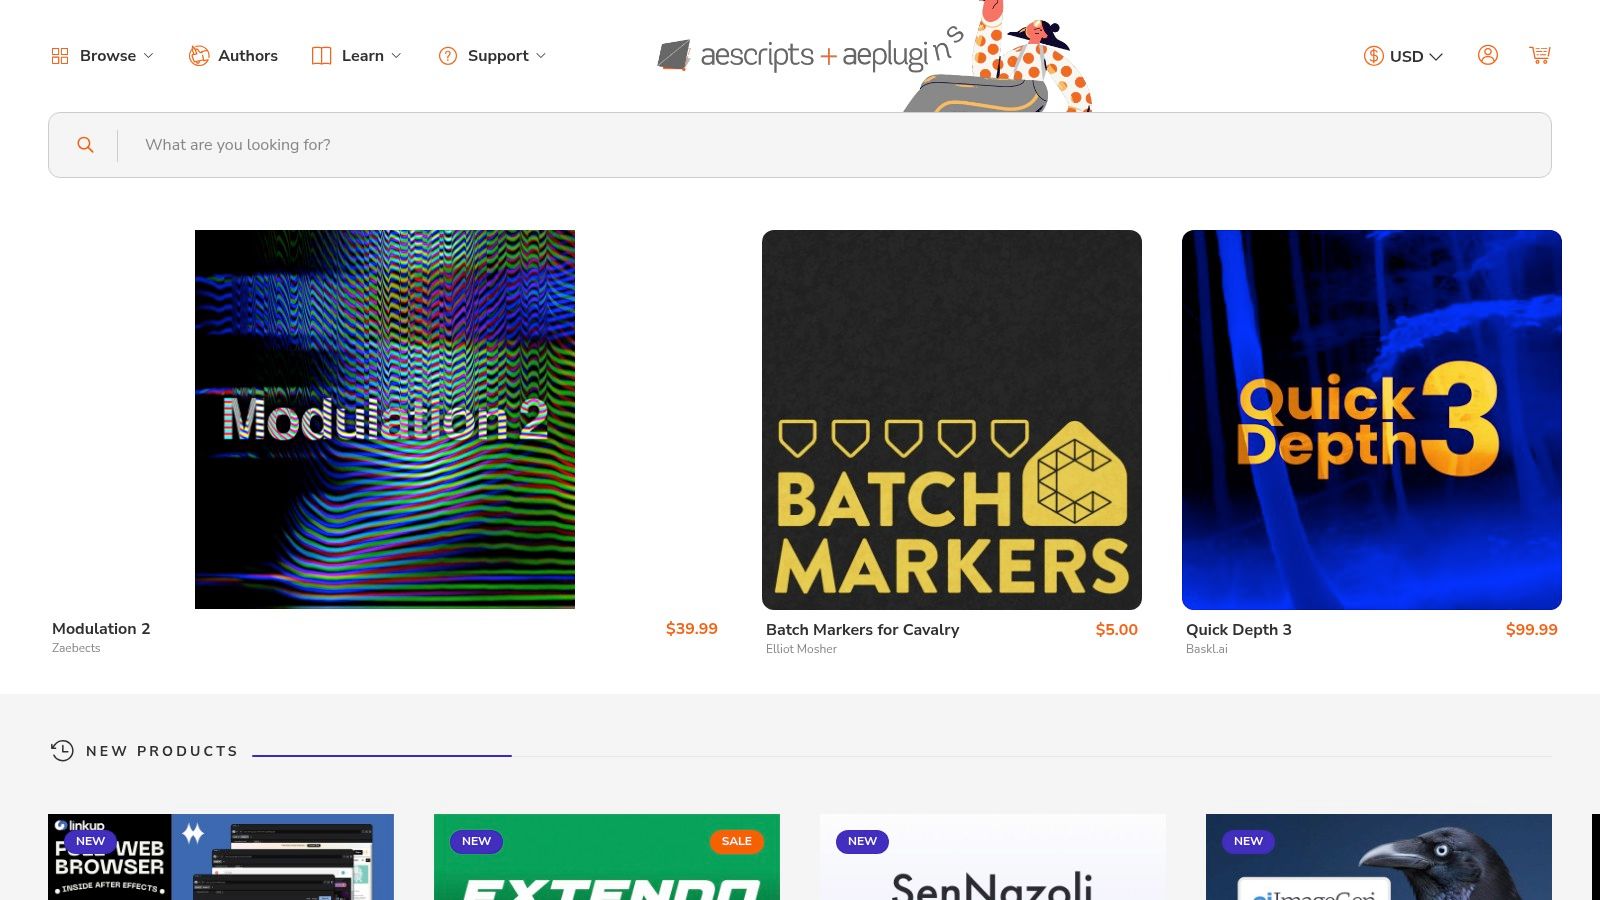Click the SALE badge on Extendo card
Screen dimensions: 1600x900
[737, 841]
